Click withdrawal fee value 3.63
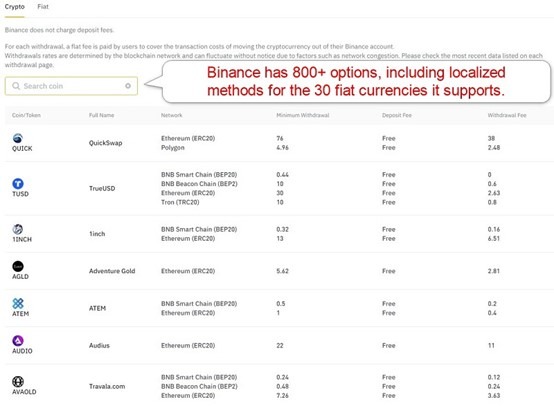Image resolution: width=554 pixels, height=406 pixels. point(494,395)
